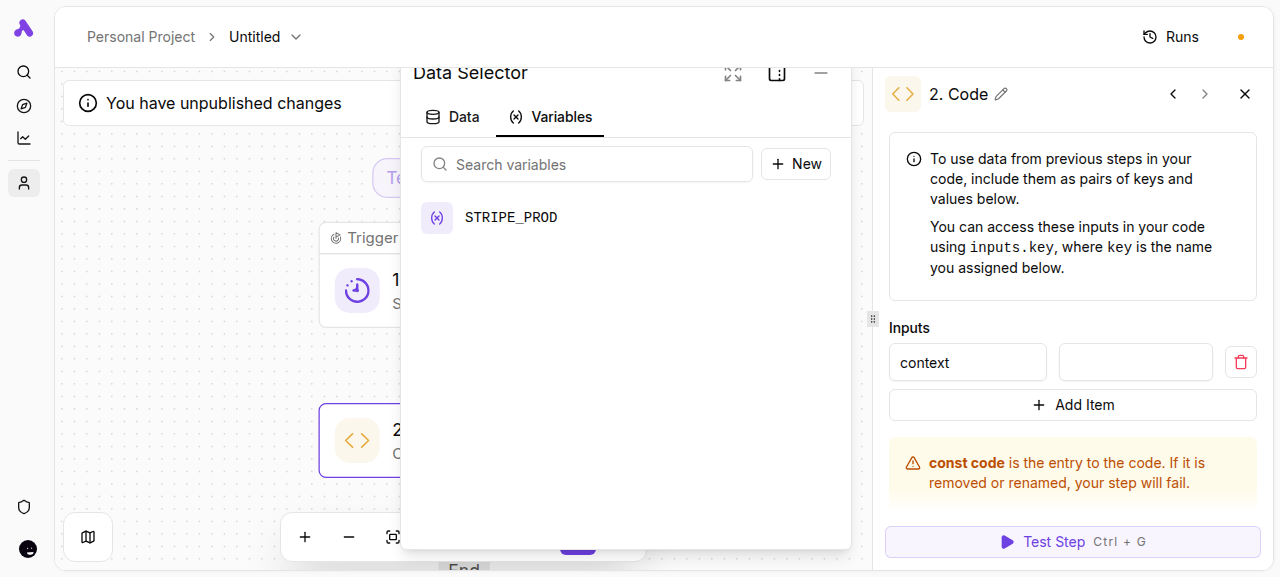Go to next step with right chevron

1205,94
